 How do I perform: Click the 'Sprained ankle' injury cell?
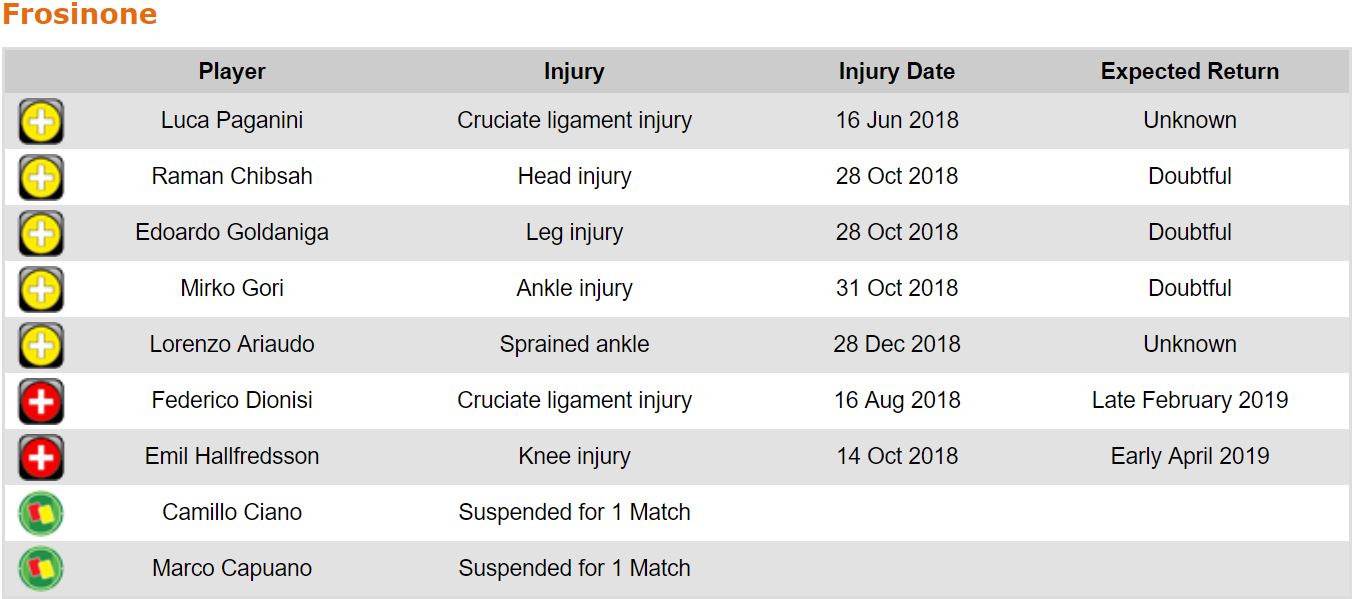coord(574,344)
